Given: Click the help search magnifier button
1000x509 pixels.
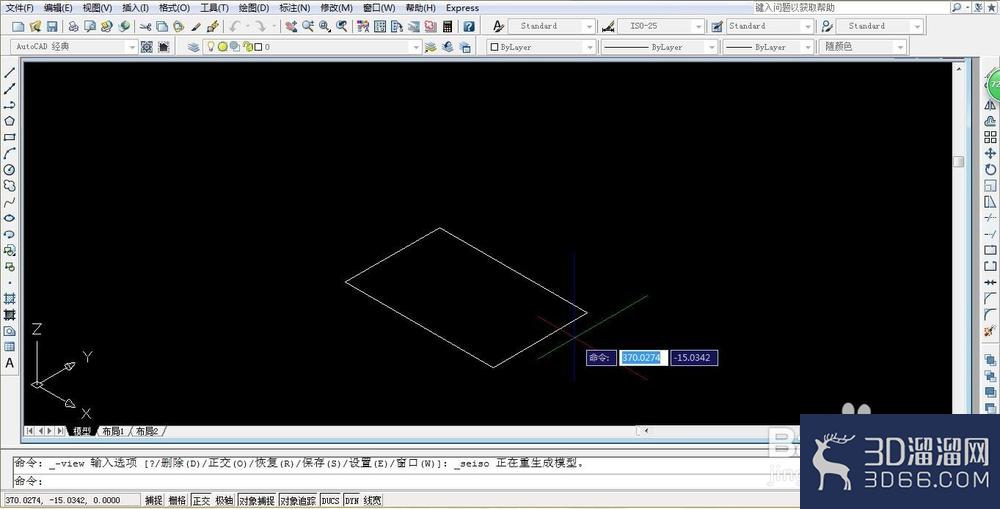Looking at the screenshot, I should [957, 8].
